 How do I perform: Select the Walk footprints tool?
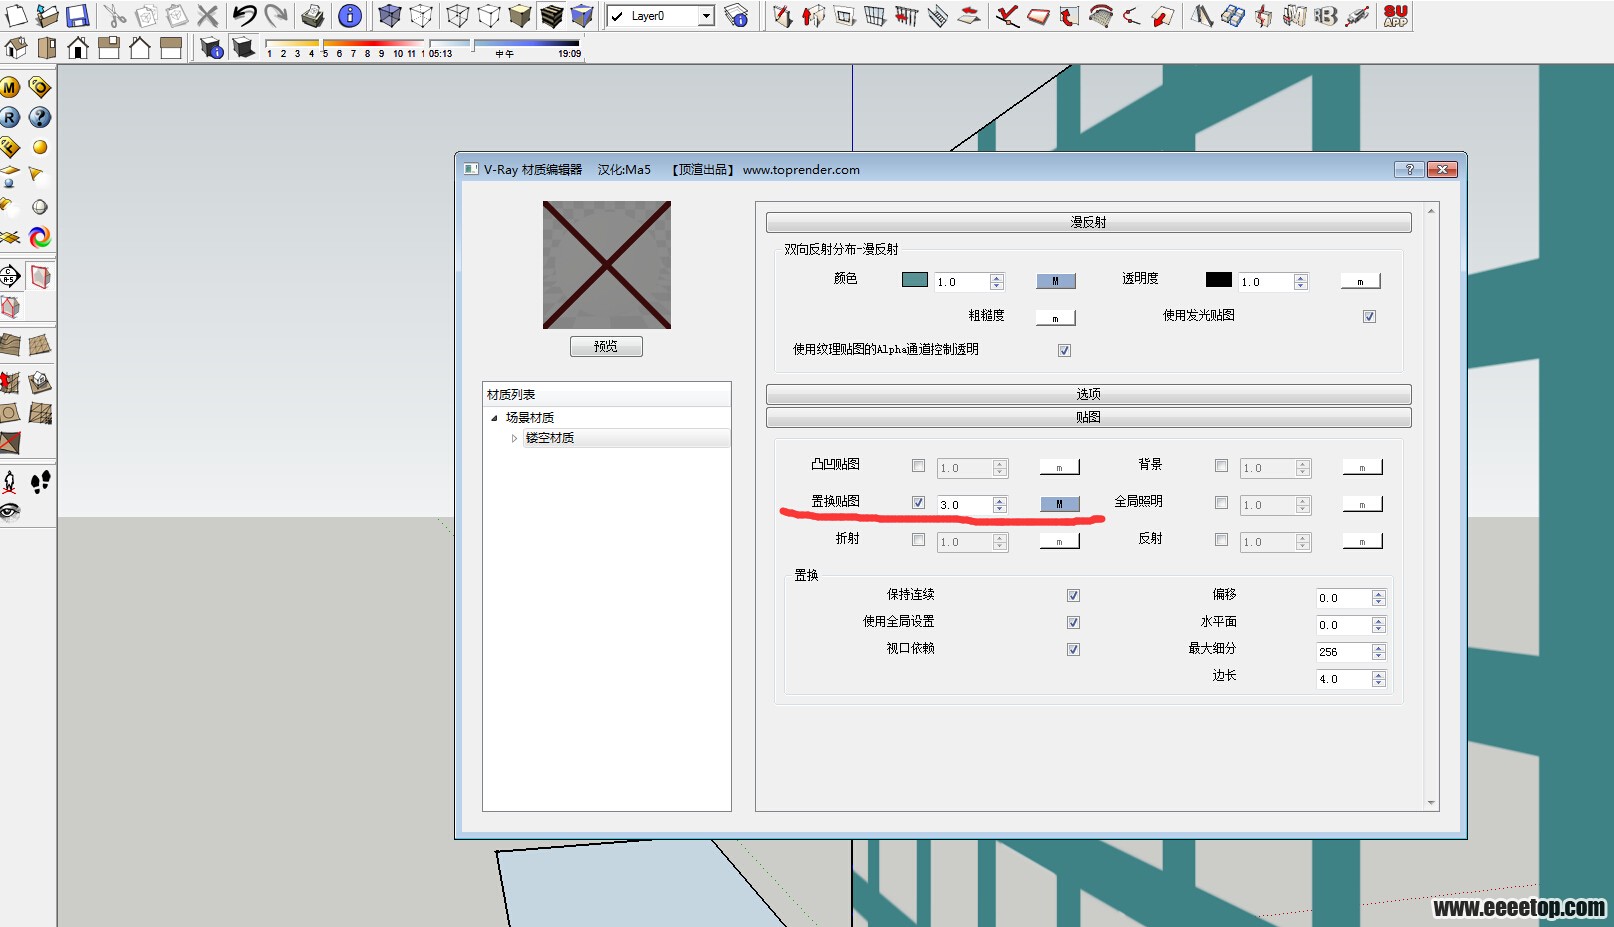40,483
